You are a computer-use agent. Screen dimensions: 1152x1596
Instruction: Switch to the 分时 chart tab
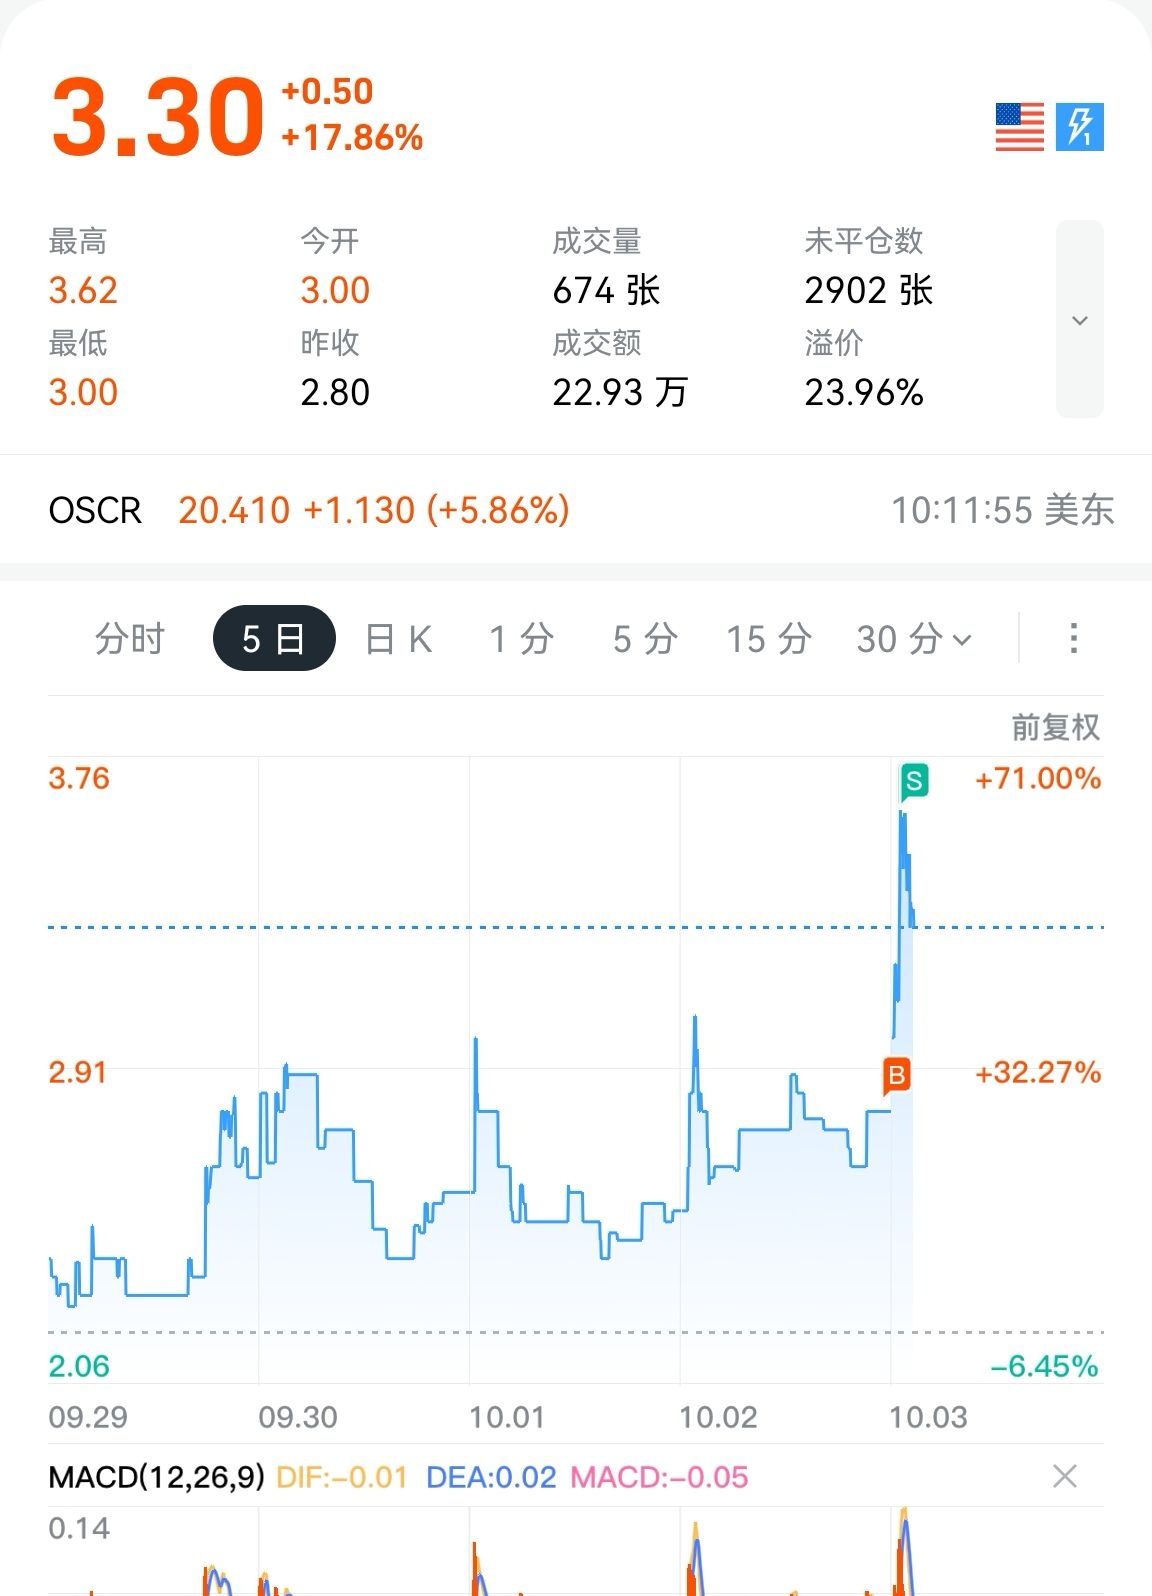click(130, 638)
